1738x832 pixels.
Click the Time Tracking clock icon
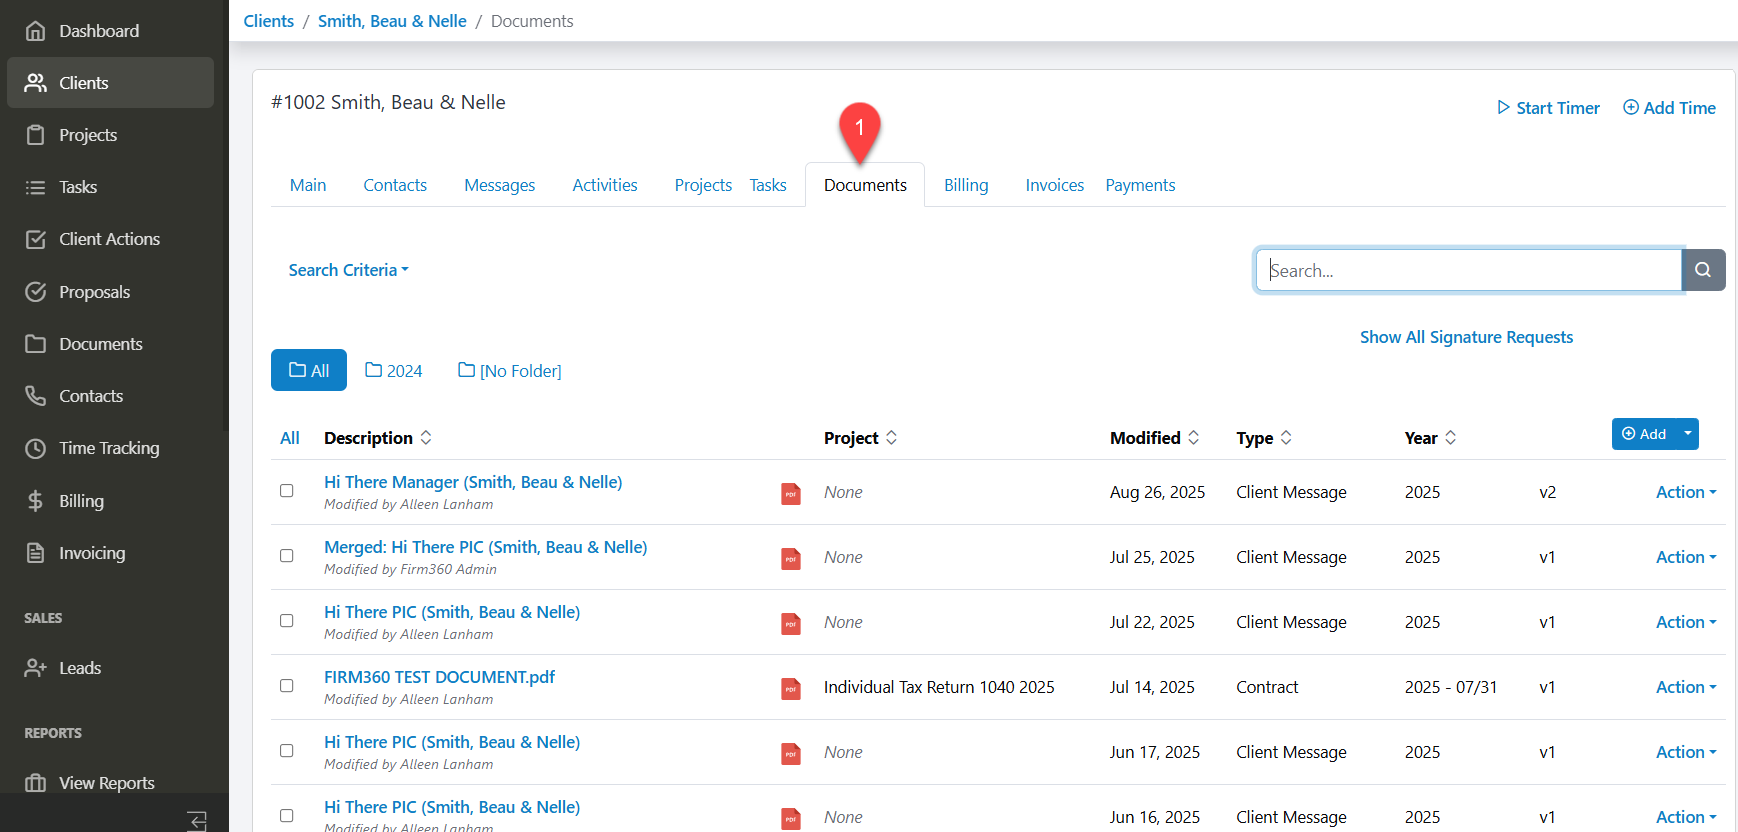coord(36,448)
